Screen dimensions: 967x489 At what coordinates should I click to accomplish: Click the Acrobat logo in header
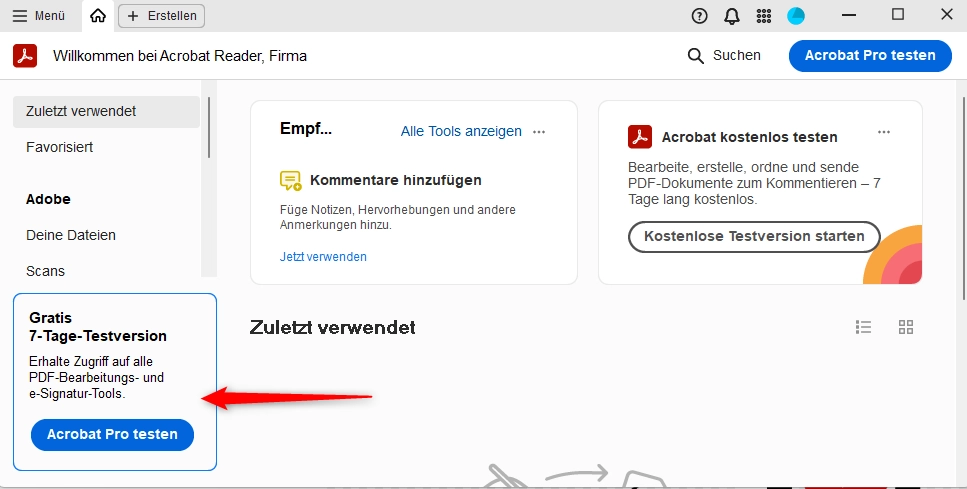pos(25,55)
